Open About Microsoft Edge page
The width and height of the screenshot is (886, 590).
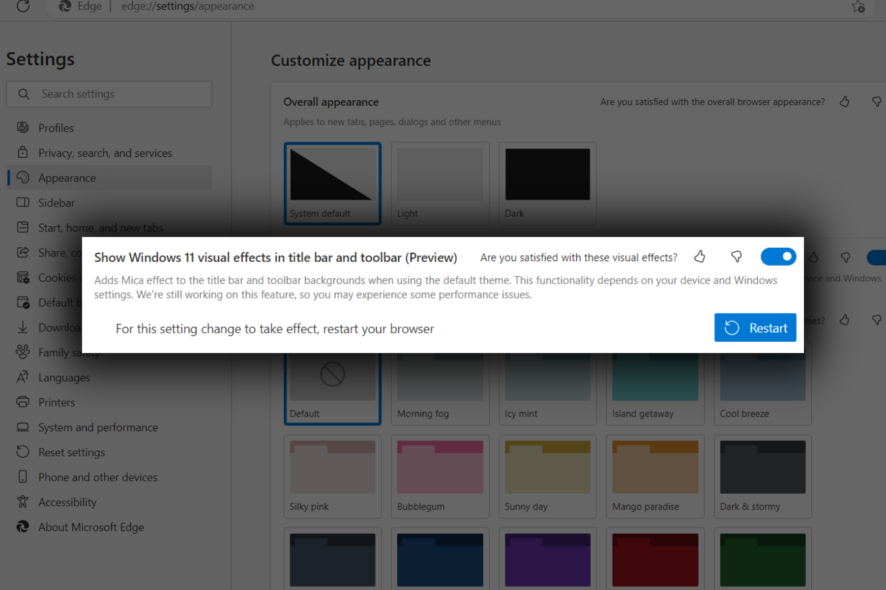[x=91, y=527]
